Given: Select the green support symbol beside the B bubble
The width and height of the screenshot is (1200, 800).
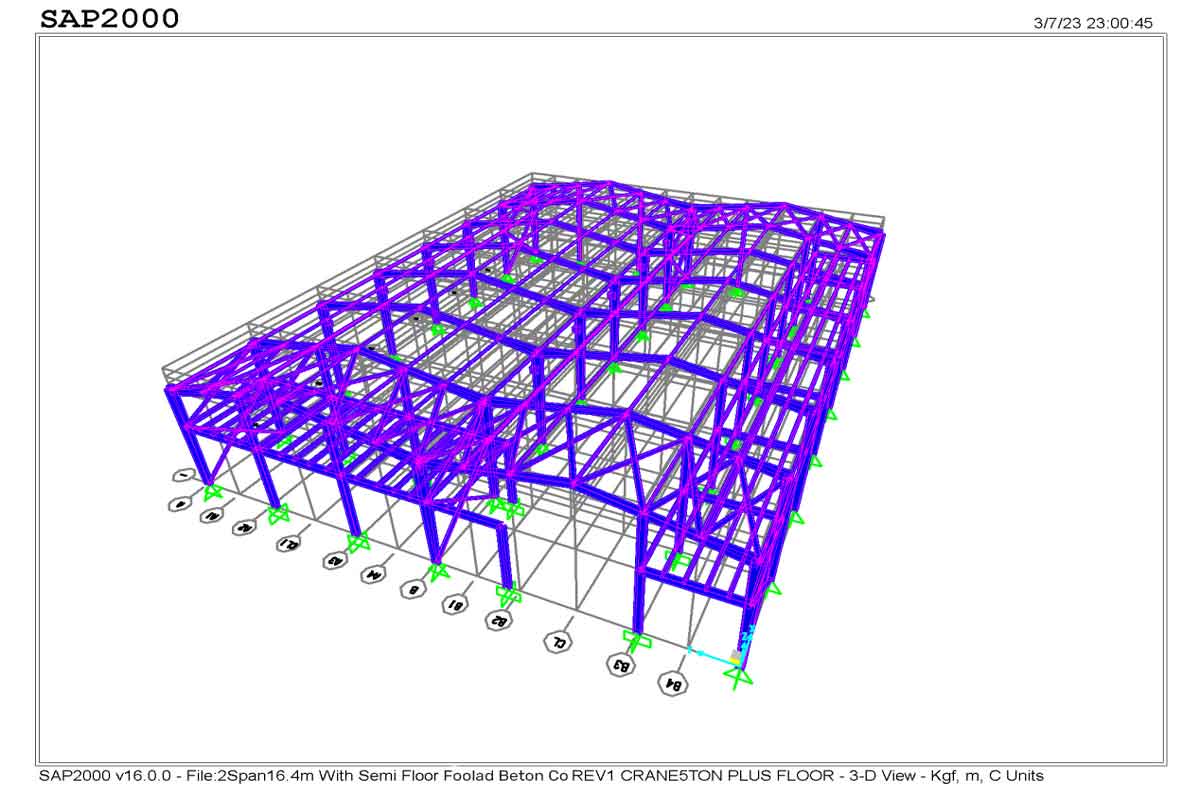Looking at the screenshot, I should coord(438,572).
